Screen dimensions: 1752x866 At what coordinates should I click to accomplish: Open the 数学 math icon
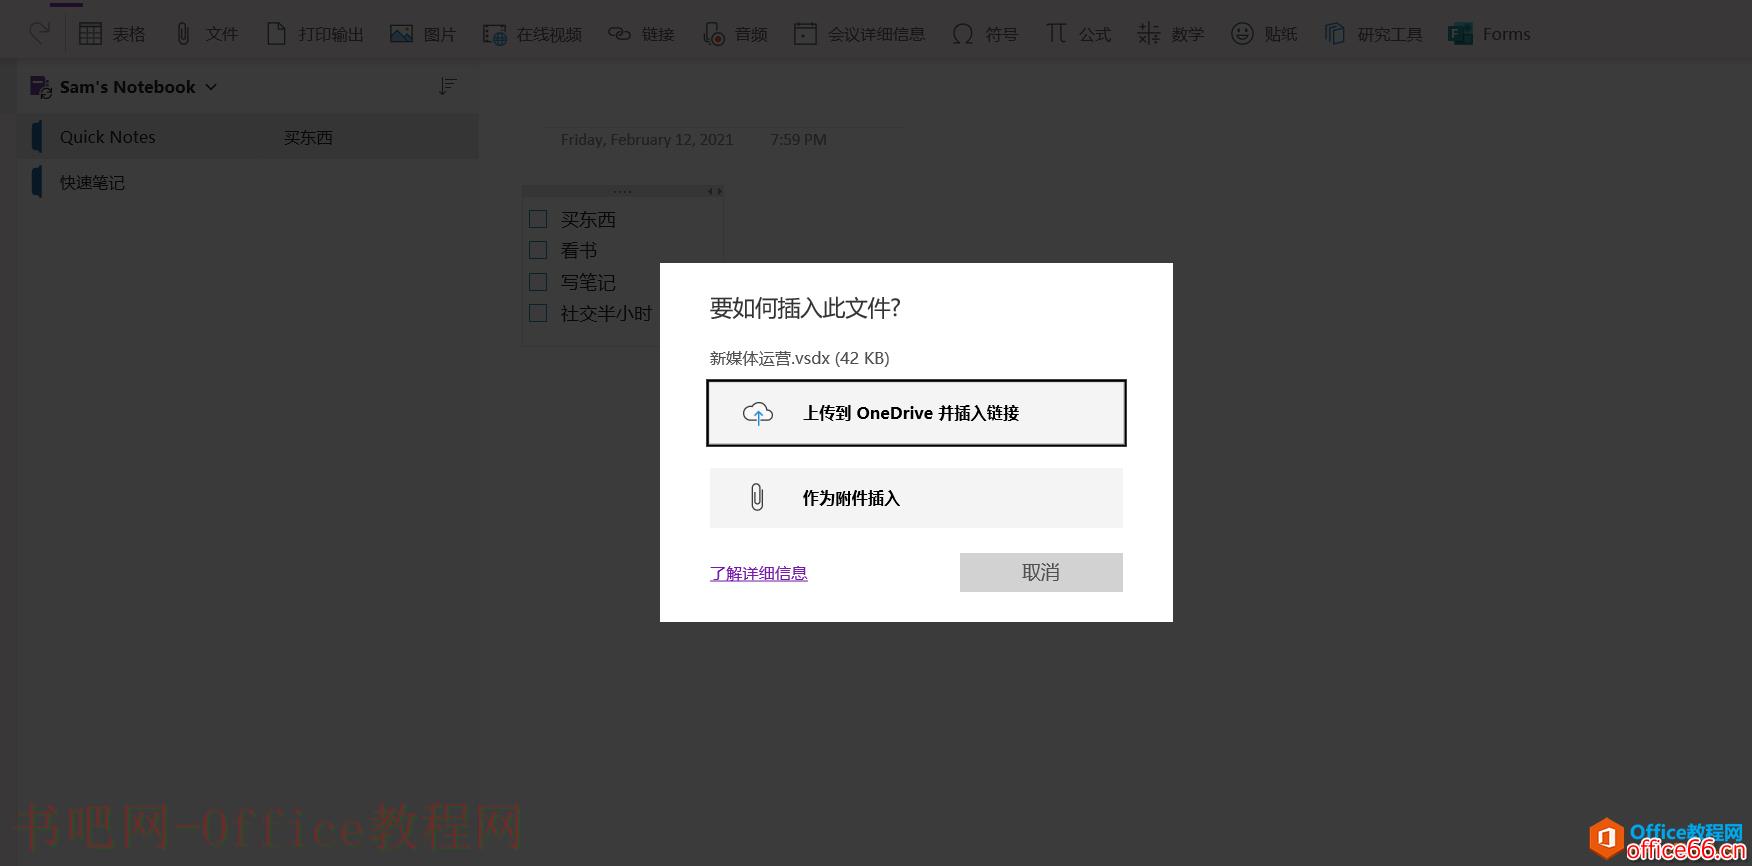(1148, 34)
